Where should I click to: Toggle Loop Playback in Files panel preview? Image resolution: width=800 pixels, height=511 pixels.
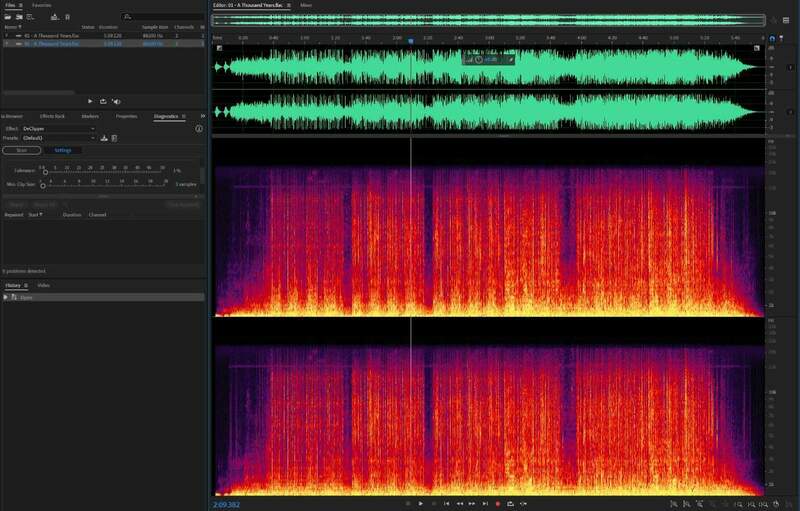point(103,101)
